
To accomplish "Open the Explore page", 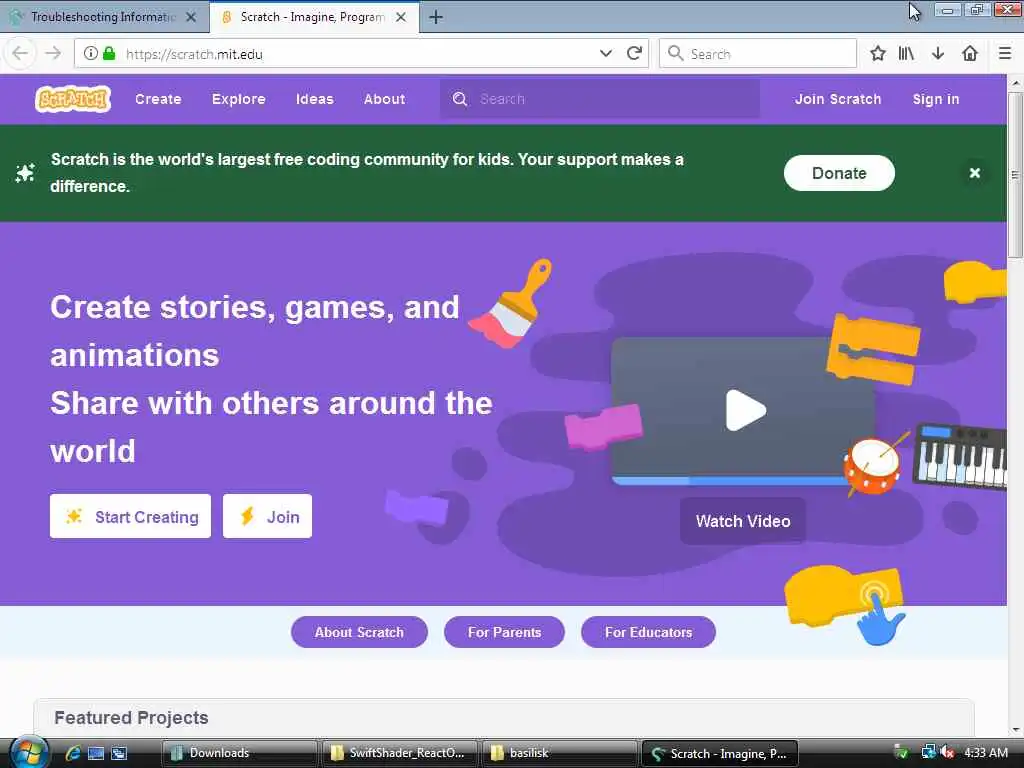I will click(x=238, y=99).
